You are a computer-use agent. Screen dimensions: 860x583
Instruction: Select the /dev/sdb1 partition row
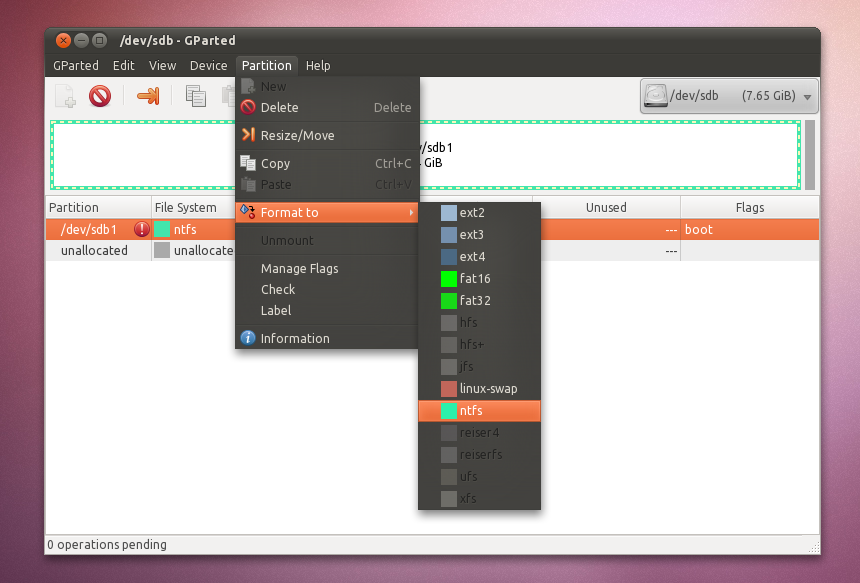pos(432,229)
